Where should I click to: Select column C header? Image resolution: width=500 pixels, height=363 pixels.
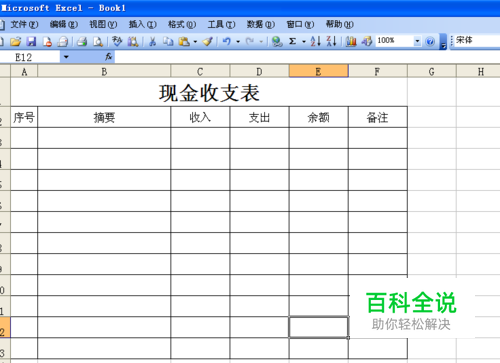(x=200, y=71)
